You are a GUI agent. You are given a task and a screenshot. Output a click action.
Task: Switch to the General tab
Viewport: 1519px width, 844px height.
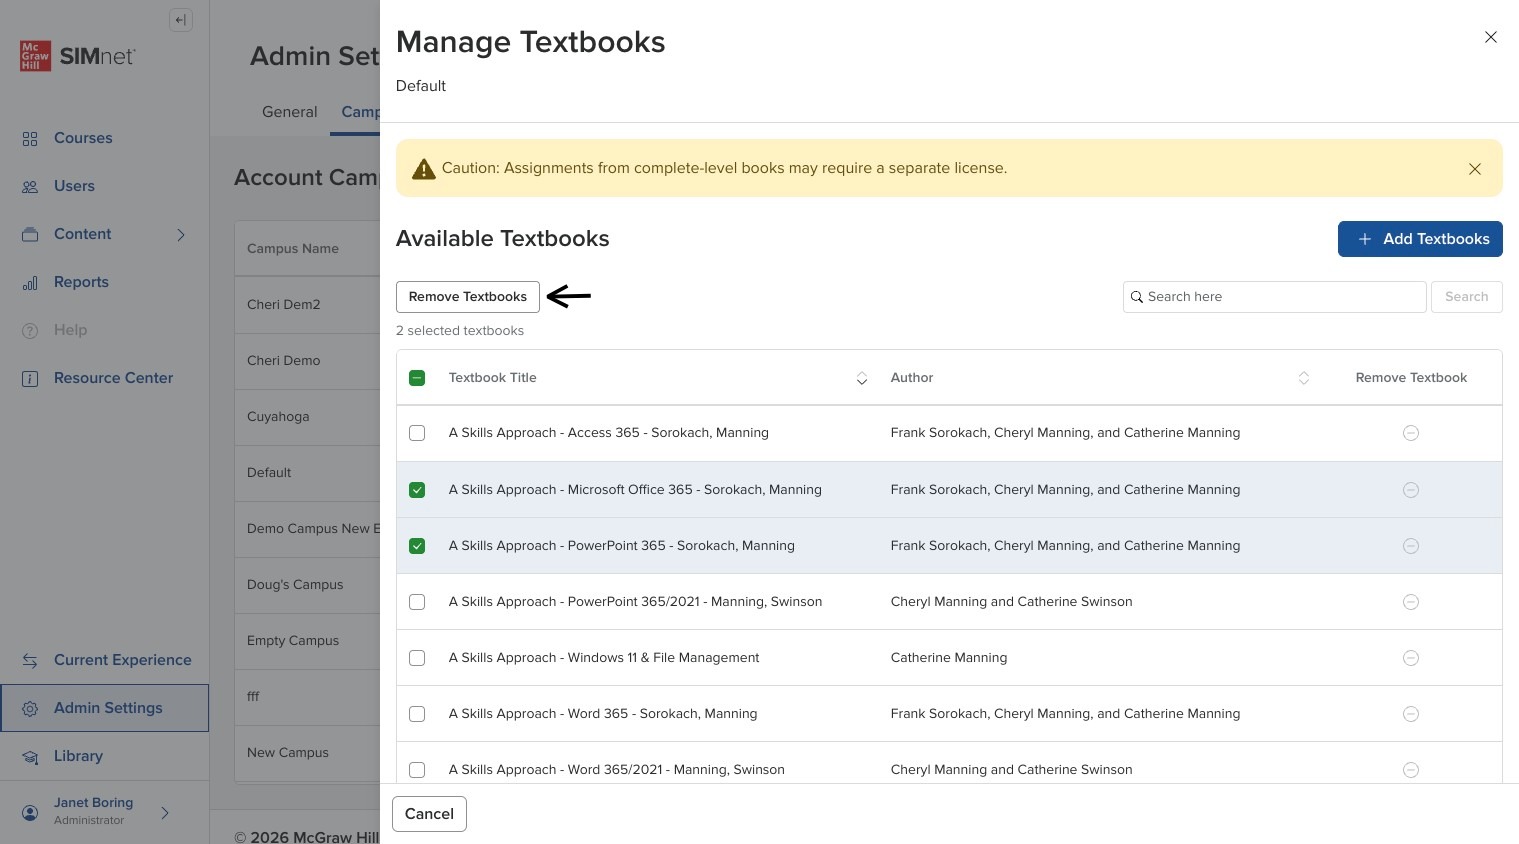(290, 112)
